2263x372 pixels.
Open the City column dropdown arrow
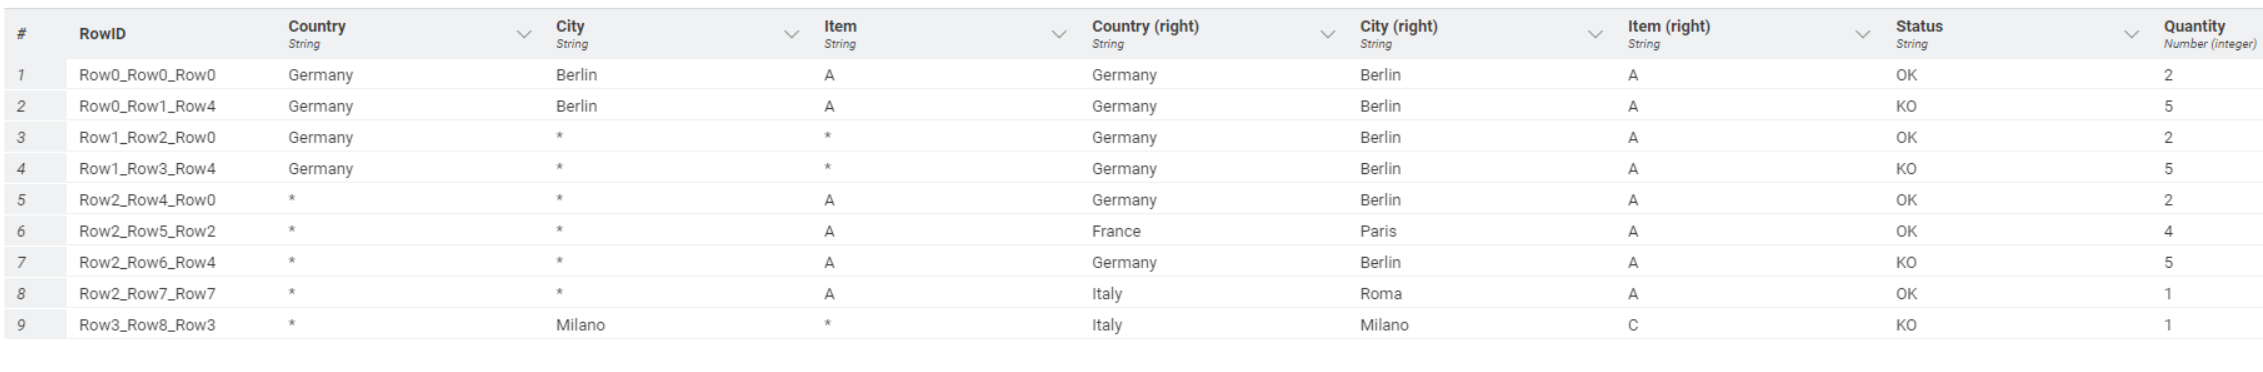click(x=791, y=34)
